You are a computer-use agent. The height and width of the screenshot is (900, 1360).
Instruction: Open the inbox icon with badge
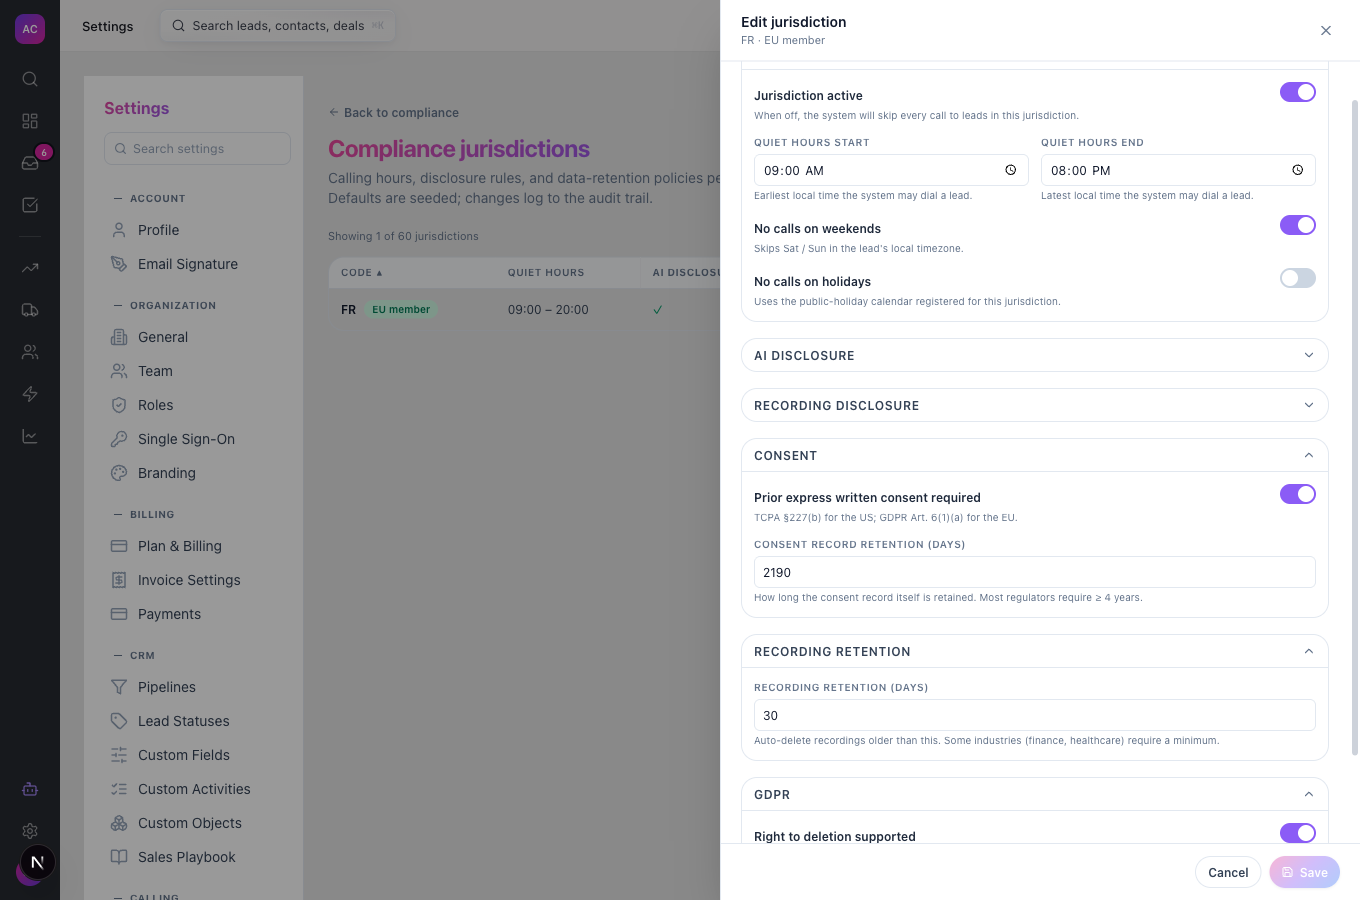click(30, 163)
